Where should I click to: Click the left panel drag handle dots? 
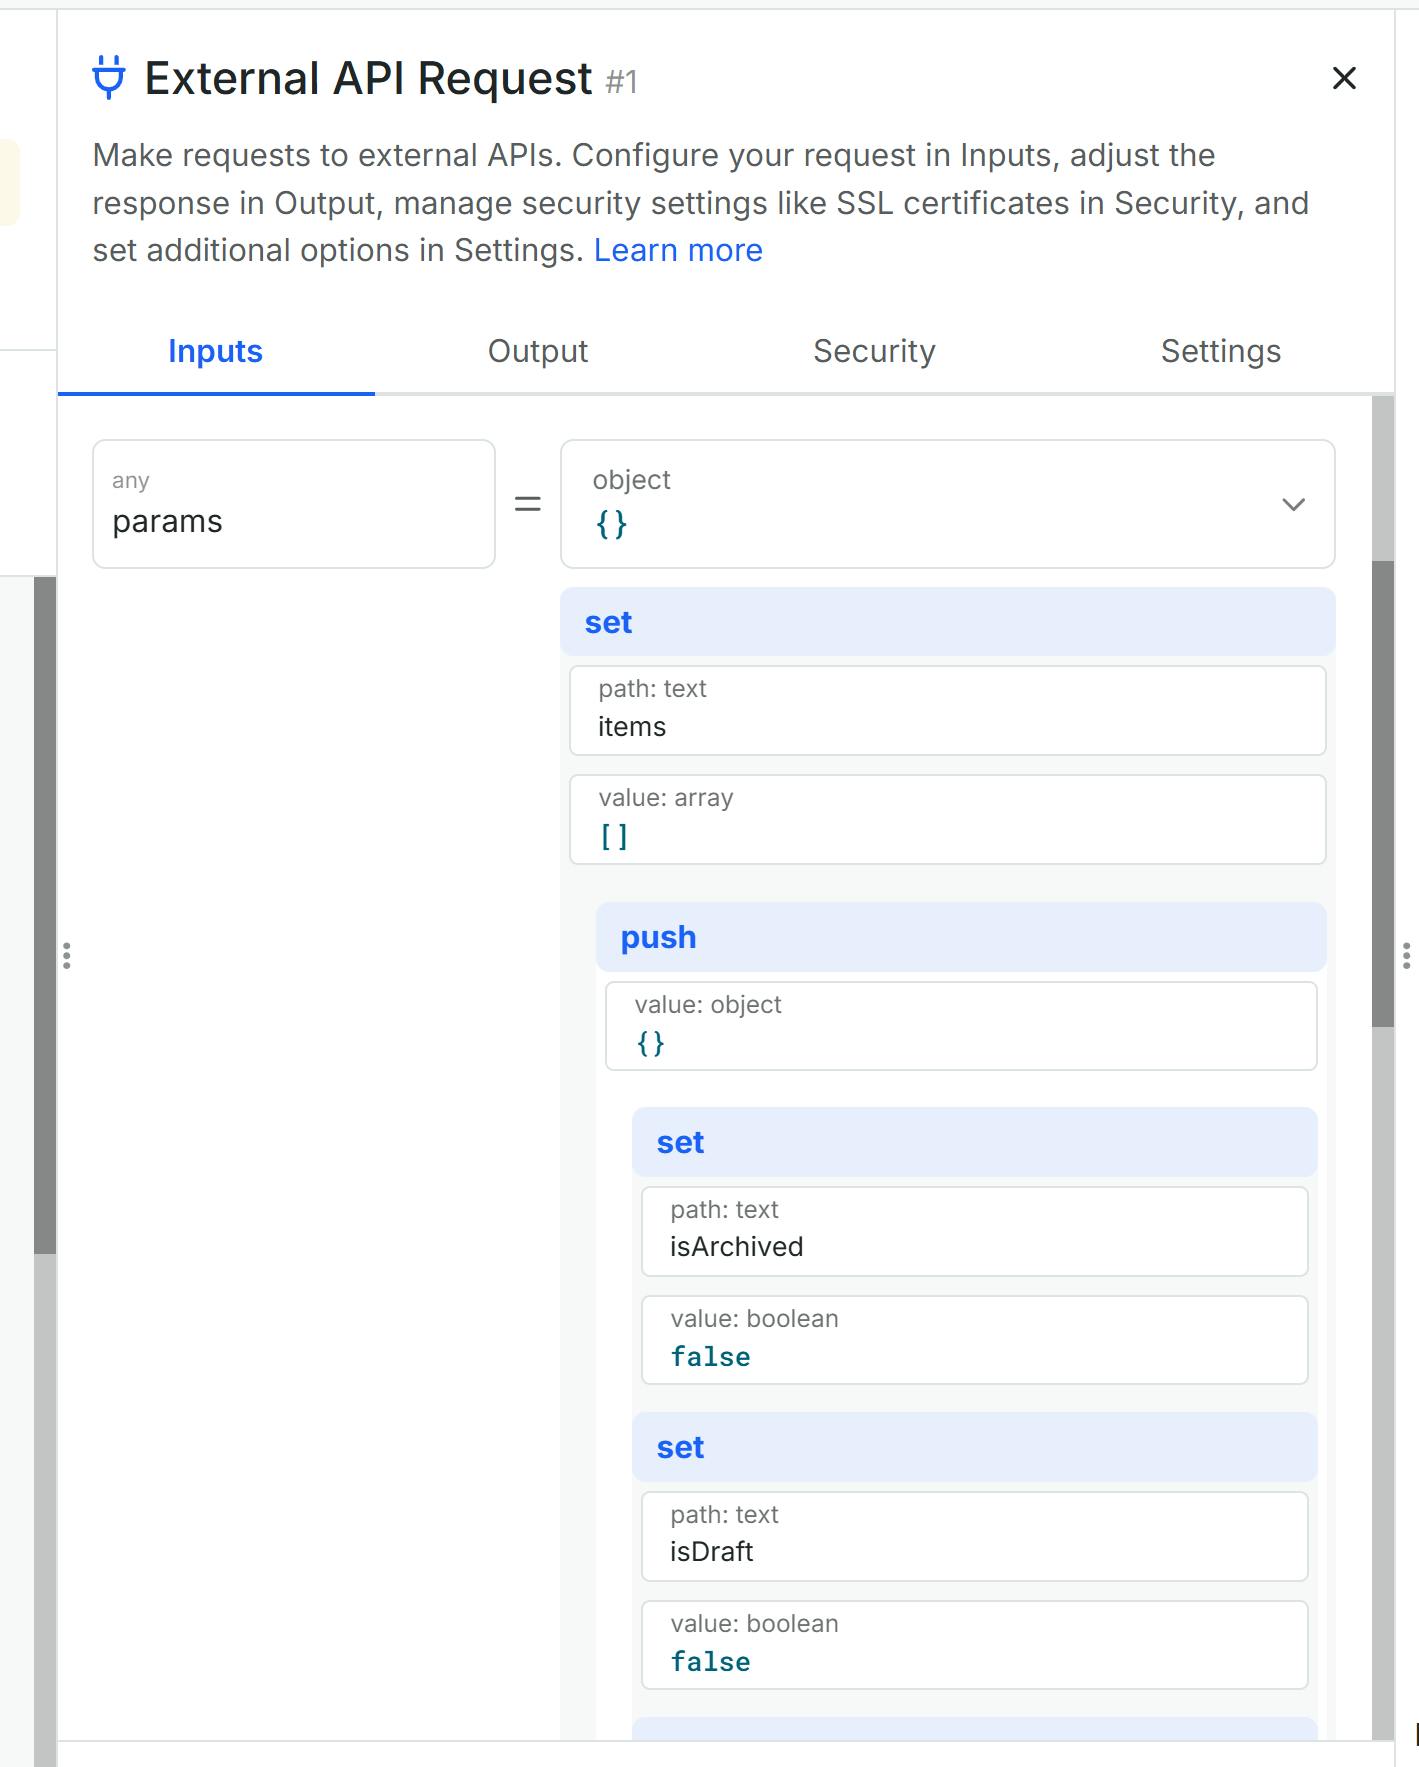67,956
